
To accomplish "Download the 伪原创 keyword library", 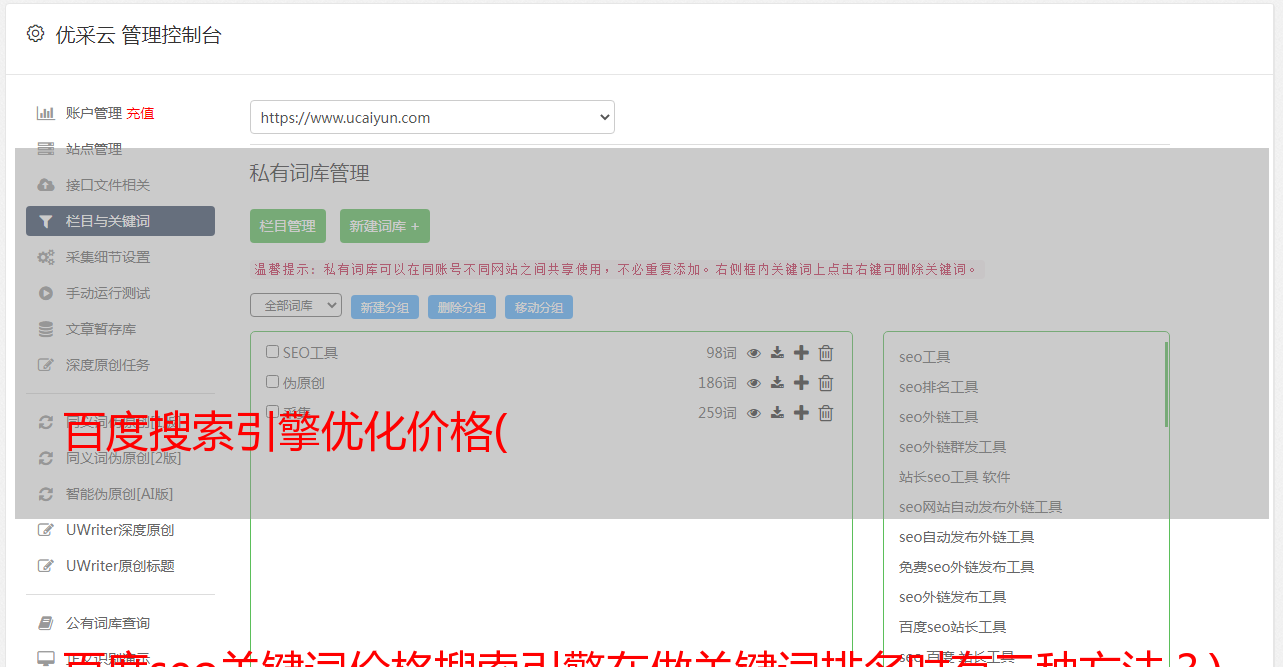I will click(x=777, y=383).
